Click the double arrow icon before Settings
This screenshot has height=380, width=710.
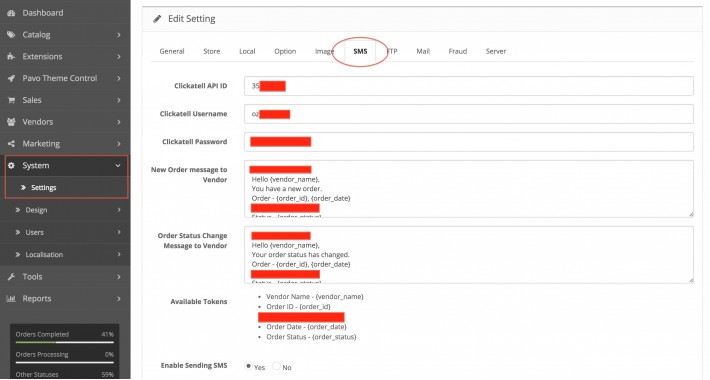tap(24, 188)
